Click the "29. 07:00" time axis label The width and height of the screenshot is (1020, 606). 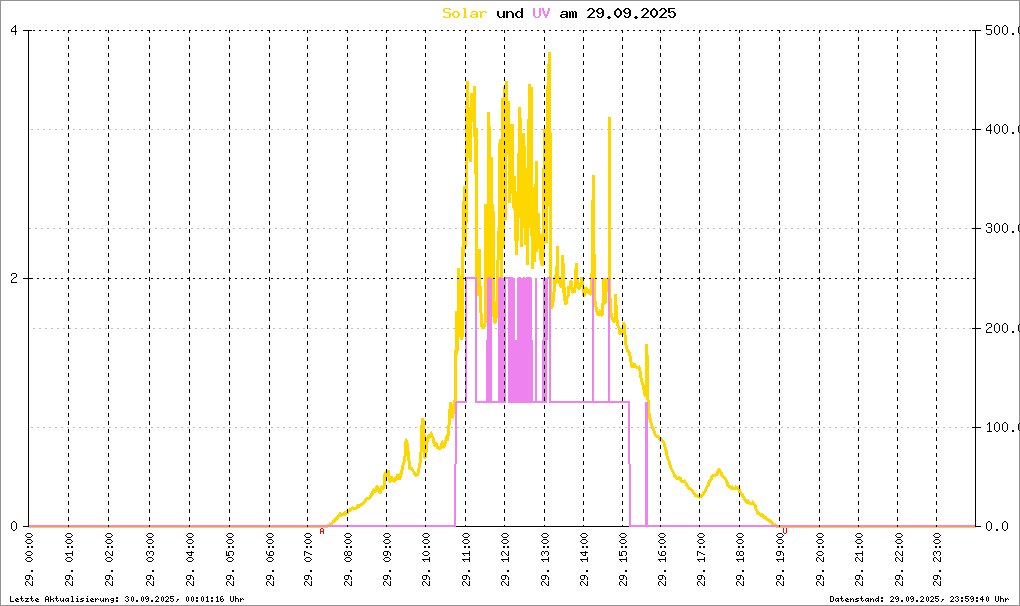308,560
